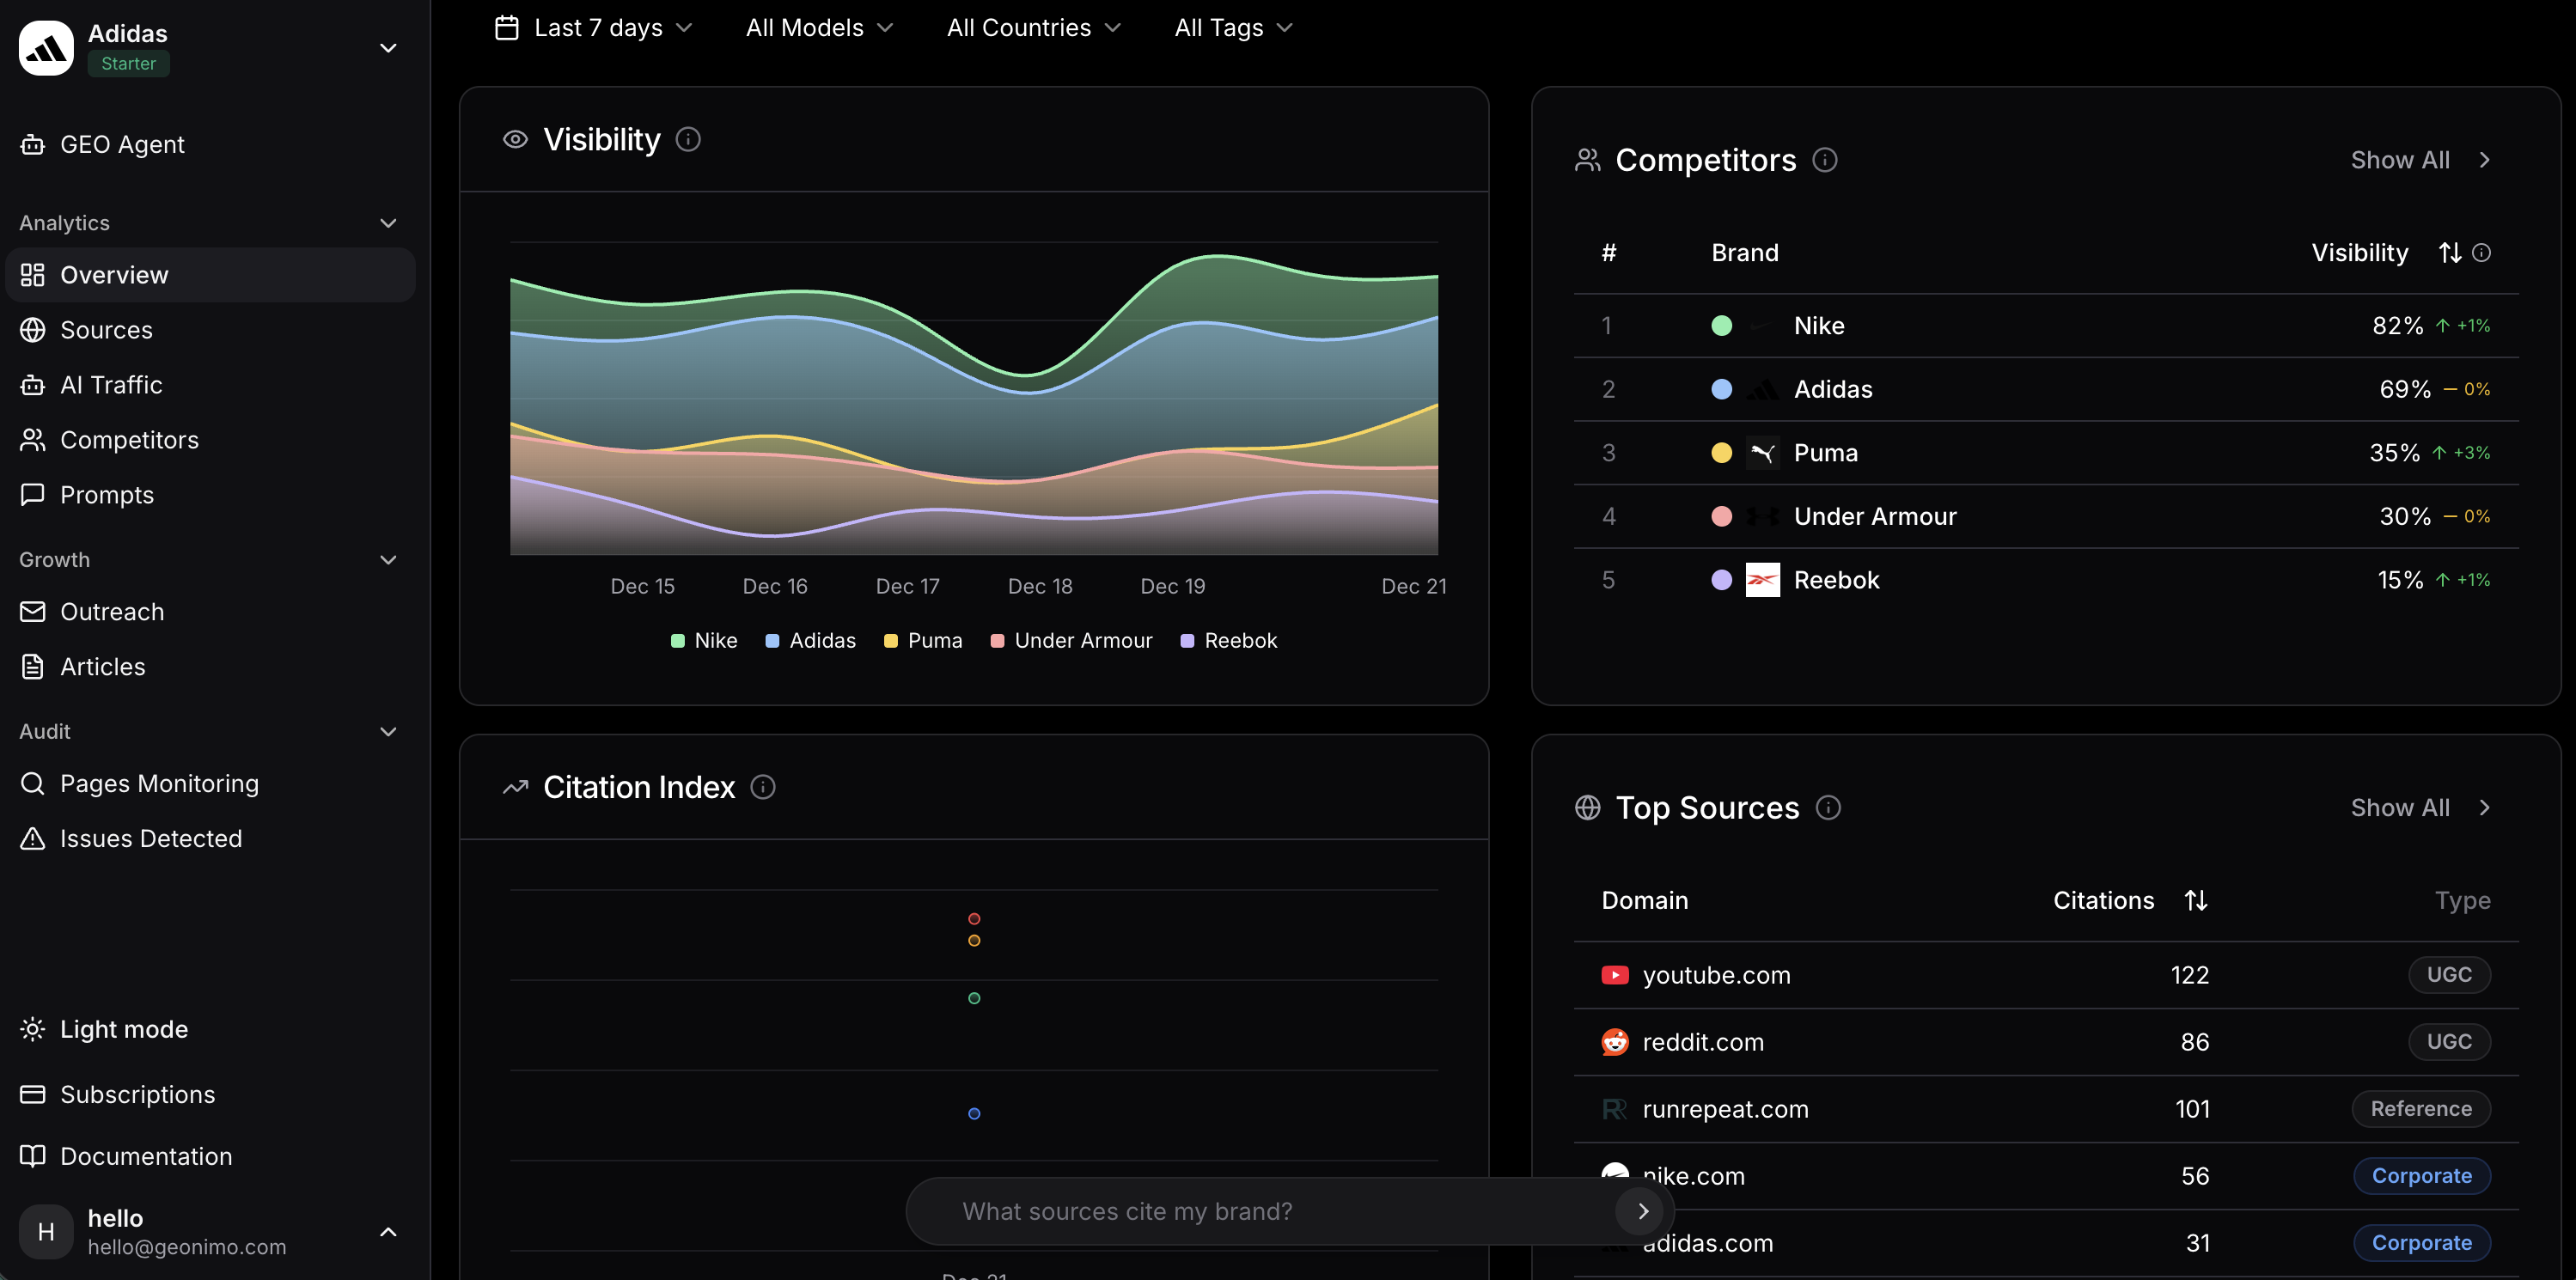2576x1280 pixels.
Task: Open Outreach under Growth
Action: click(x=112, y=612)
